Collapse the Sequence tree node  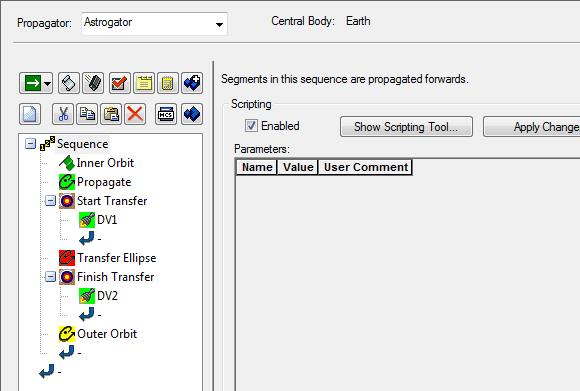click(30, 144)
